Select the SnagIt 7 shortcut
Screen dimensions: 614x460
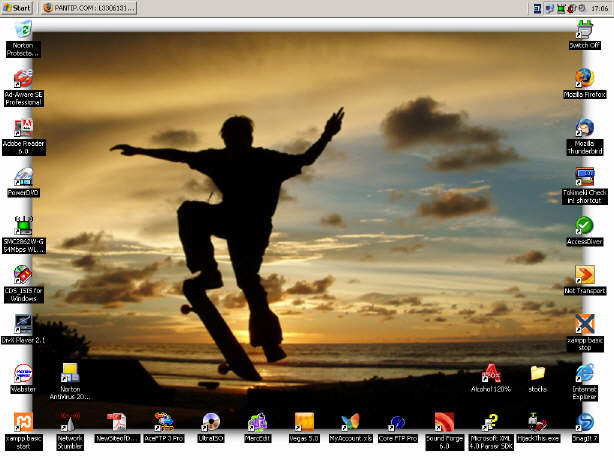(x=585, y=428)
